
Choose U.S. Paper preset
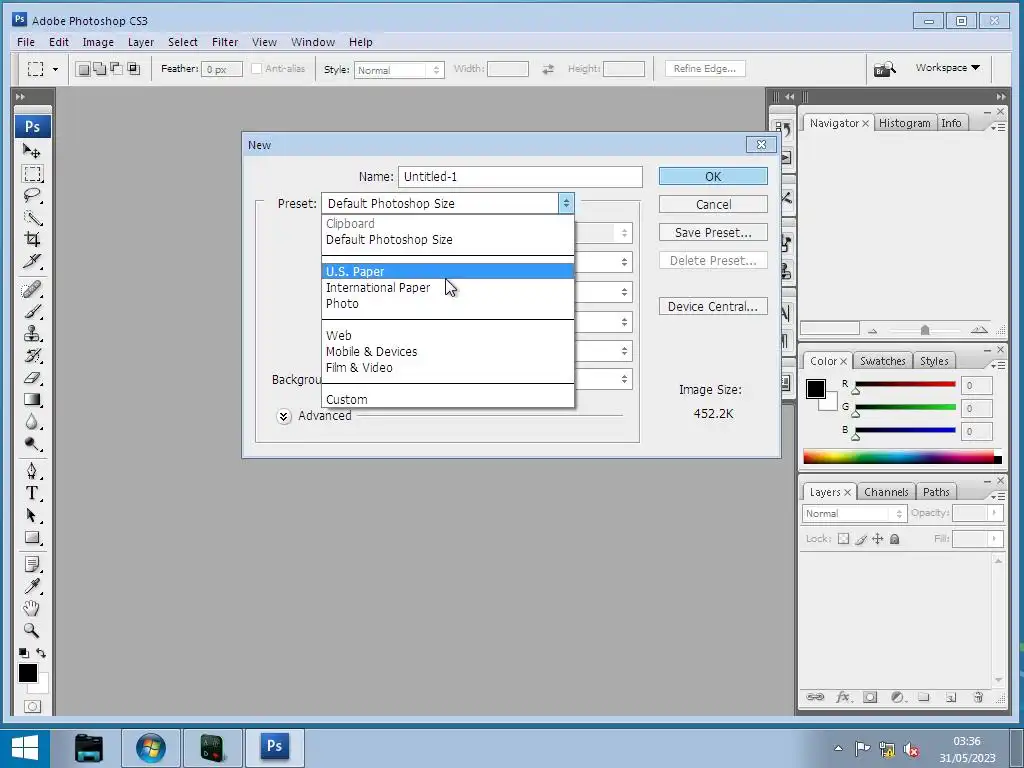447,271
